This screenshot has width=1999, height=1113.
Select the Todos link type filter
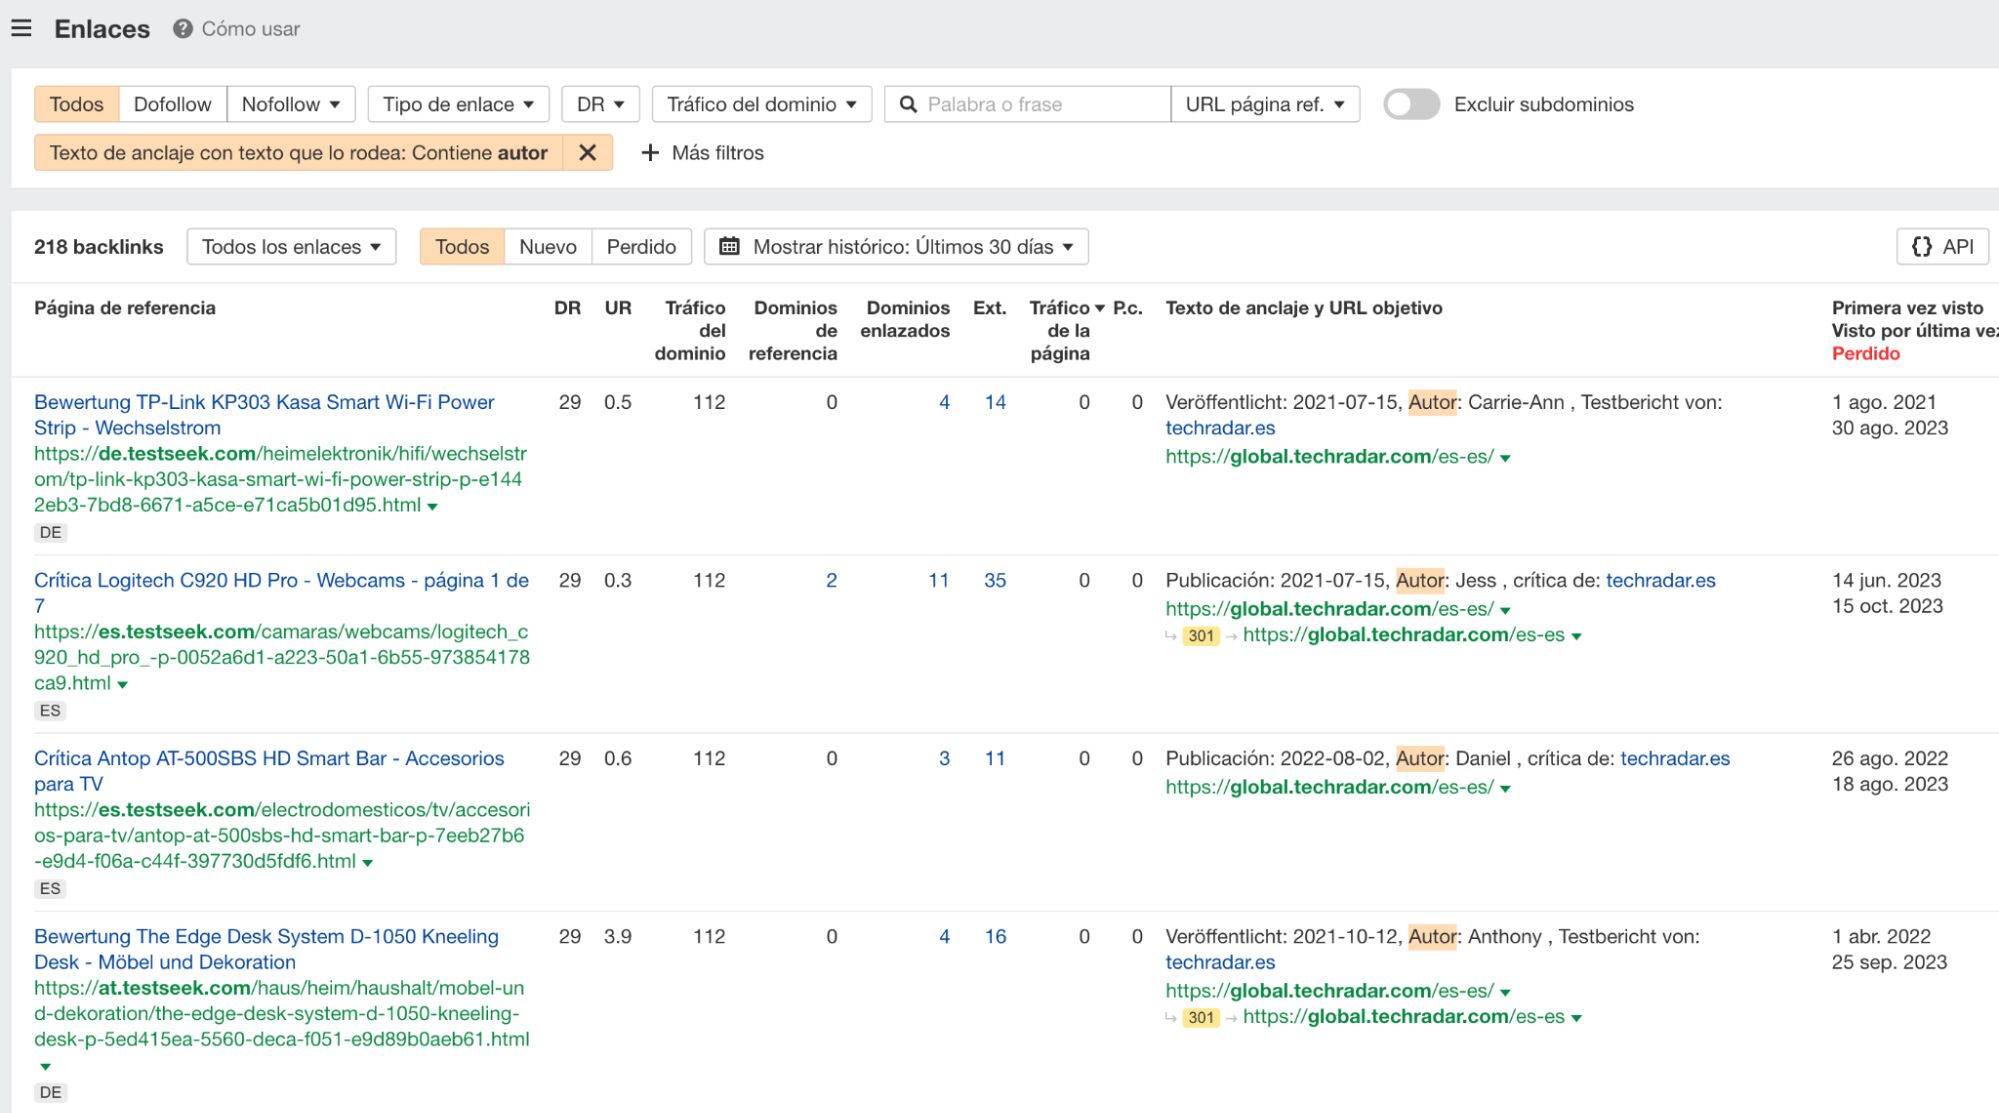[76, 104]
